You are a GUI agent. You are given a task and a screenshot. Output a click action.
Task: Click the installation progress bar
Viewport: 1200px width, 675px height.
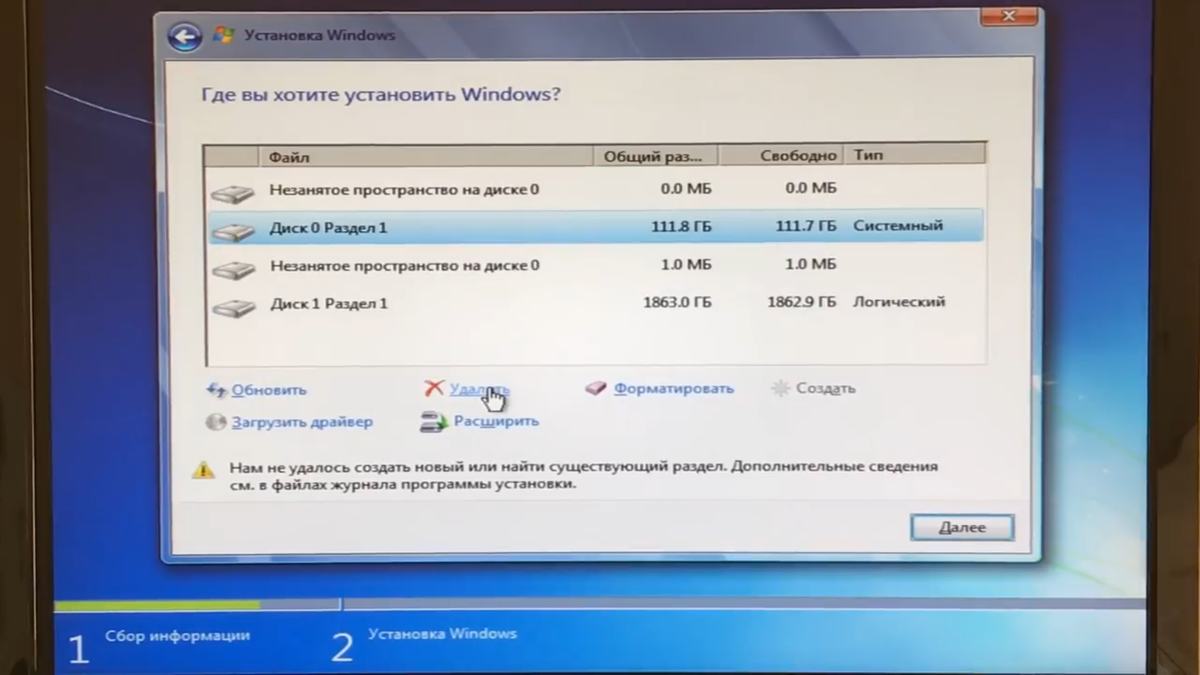tap(600, 604)
